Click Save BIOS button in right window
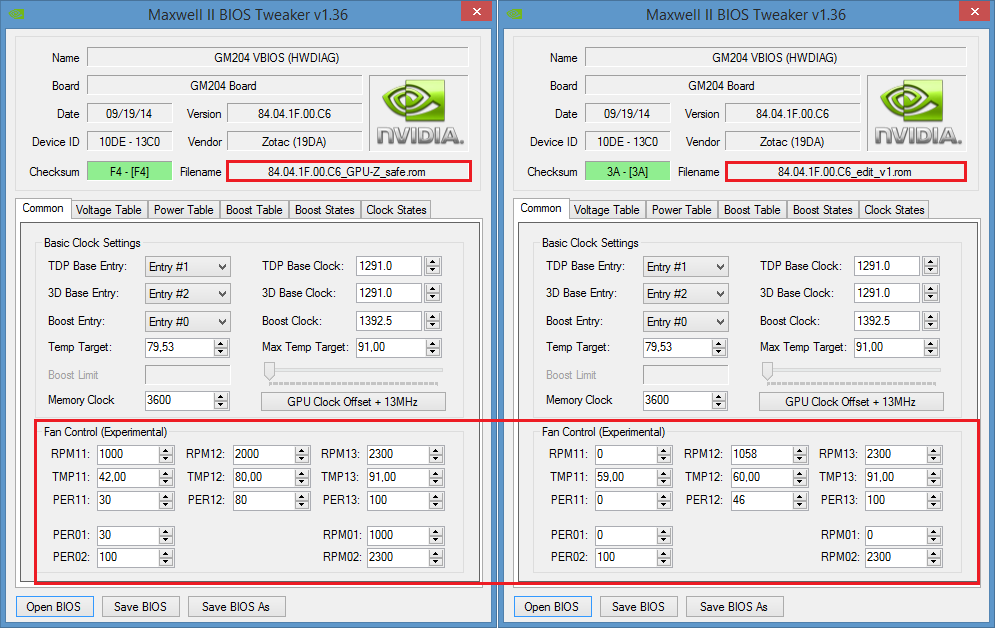 coord(638,606)
